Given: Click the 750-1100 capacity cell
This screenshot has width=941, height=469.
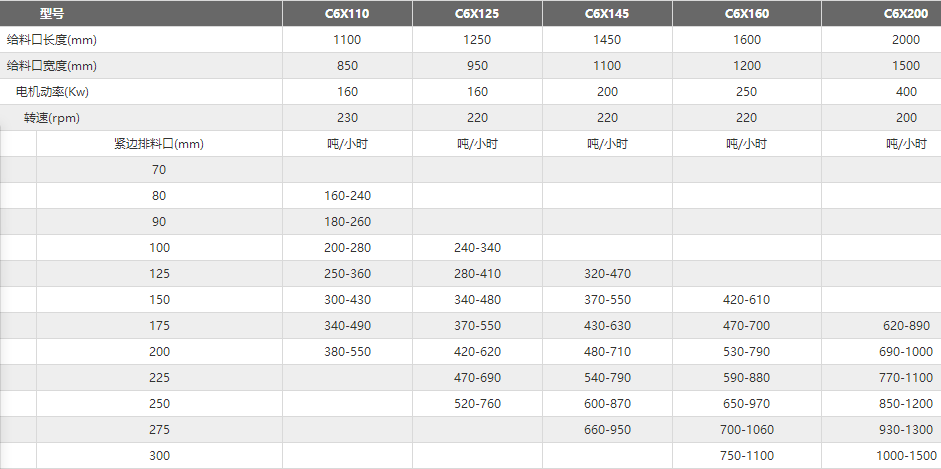Looking at the screenshot, I should click(747, 456).
